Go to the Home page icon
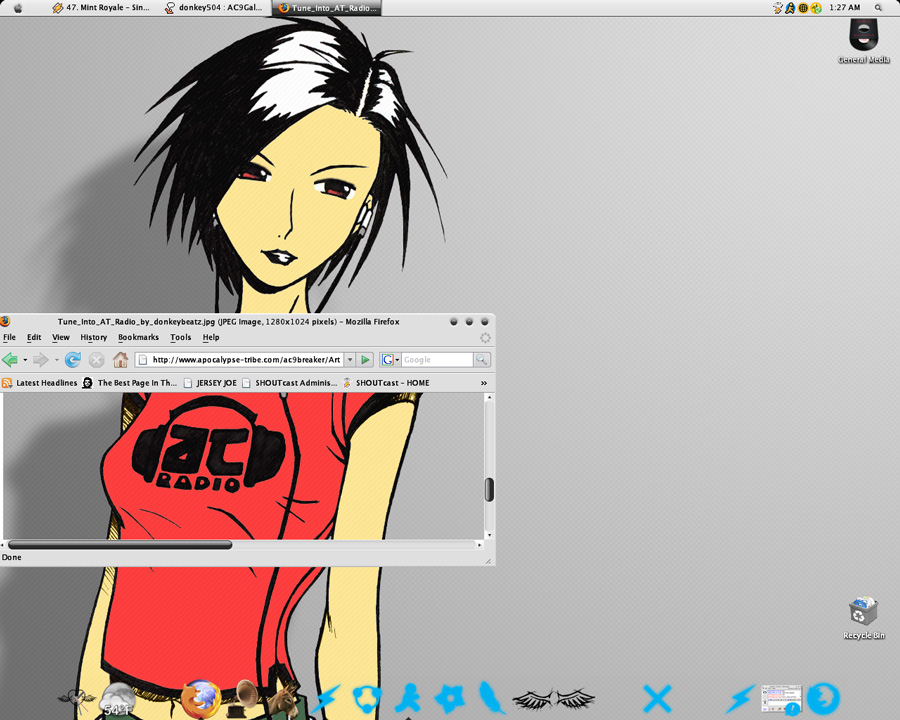900x720 pixels. (120, 359)
